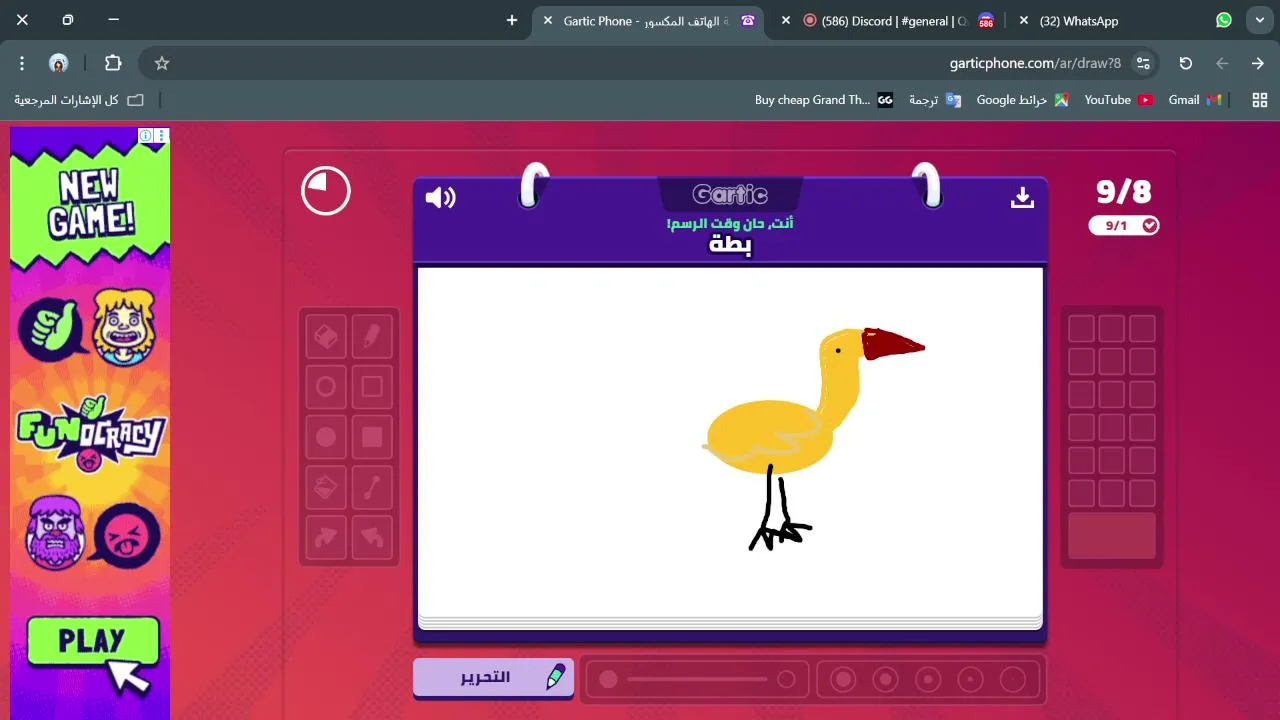Select the Pencil drawing tool
Viewport: 1280px width, 720px height.
(x=372, y=336)
